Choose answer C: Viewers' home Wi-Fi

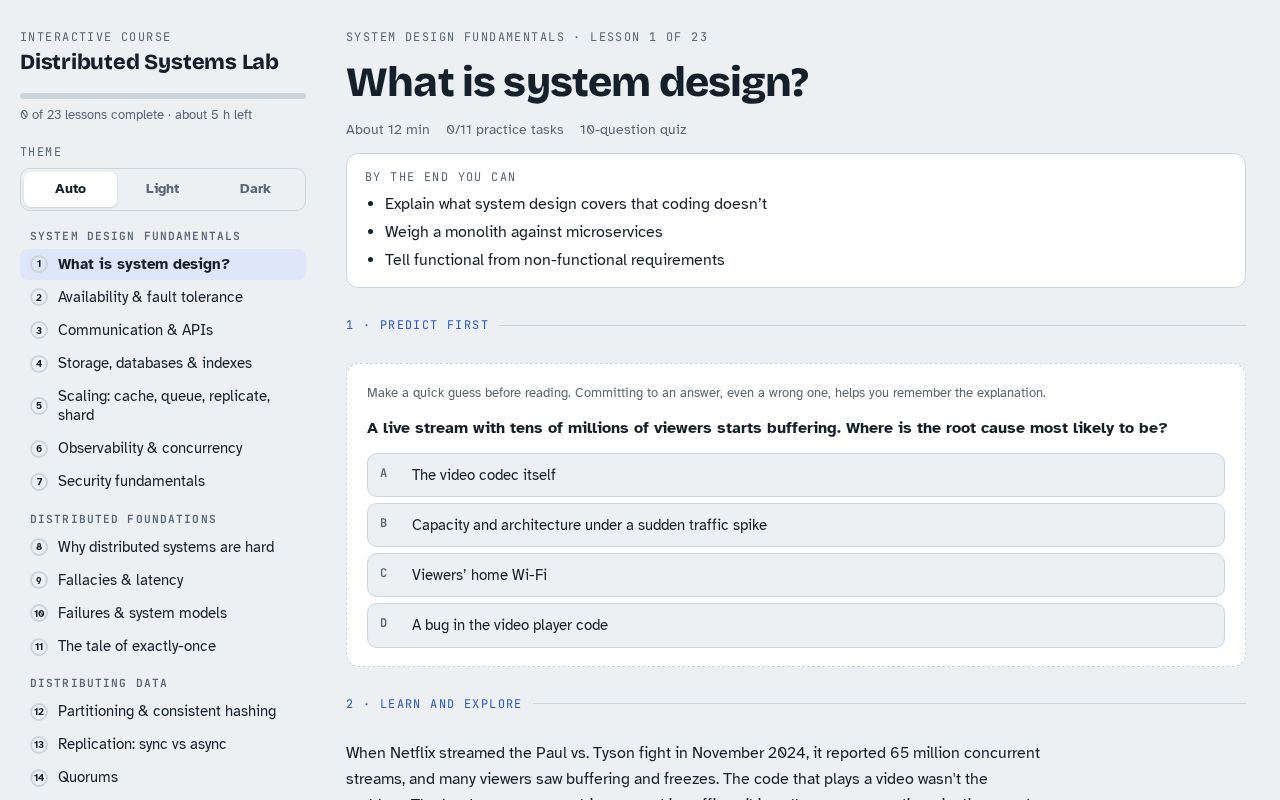coord(795,575)
